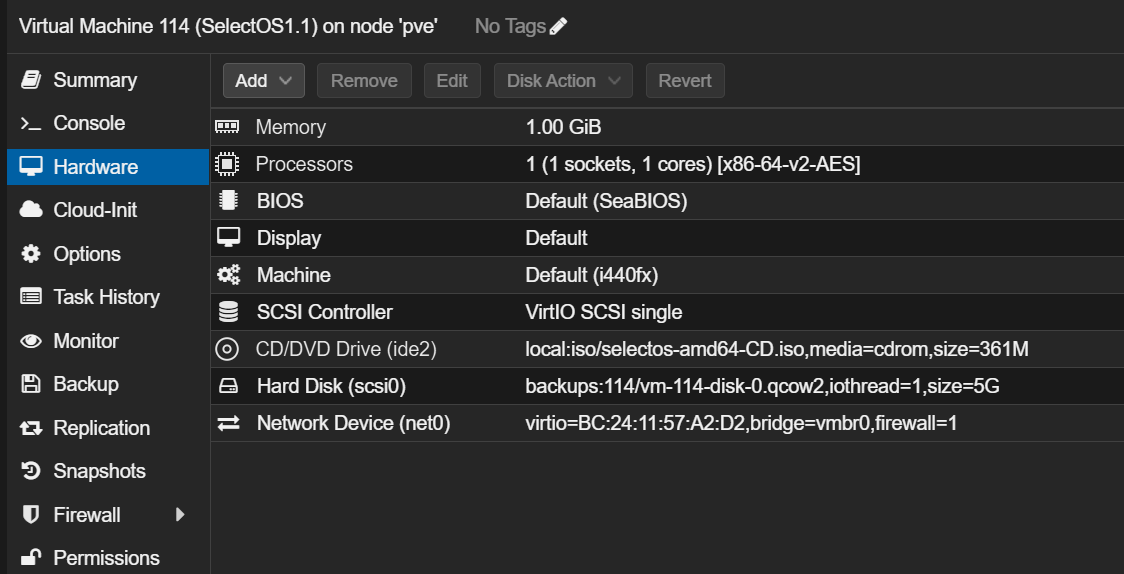Click the Revert button

pos(685,81)
